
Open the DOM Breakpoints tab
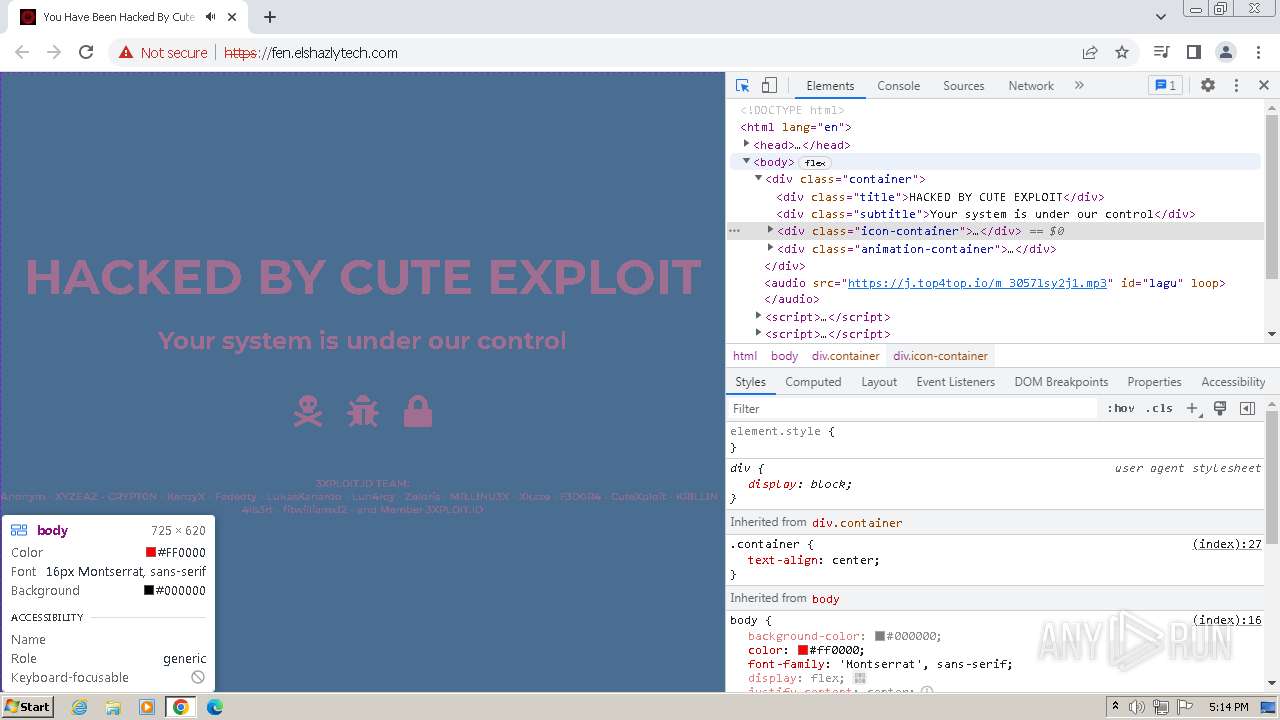tap(1061, 382)
